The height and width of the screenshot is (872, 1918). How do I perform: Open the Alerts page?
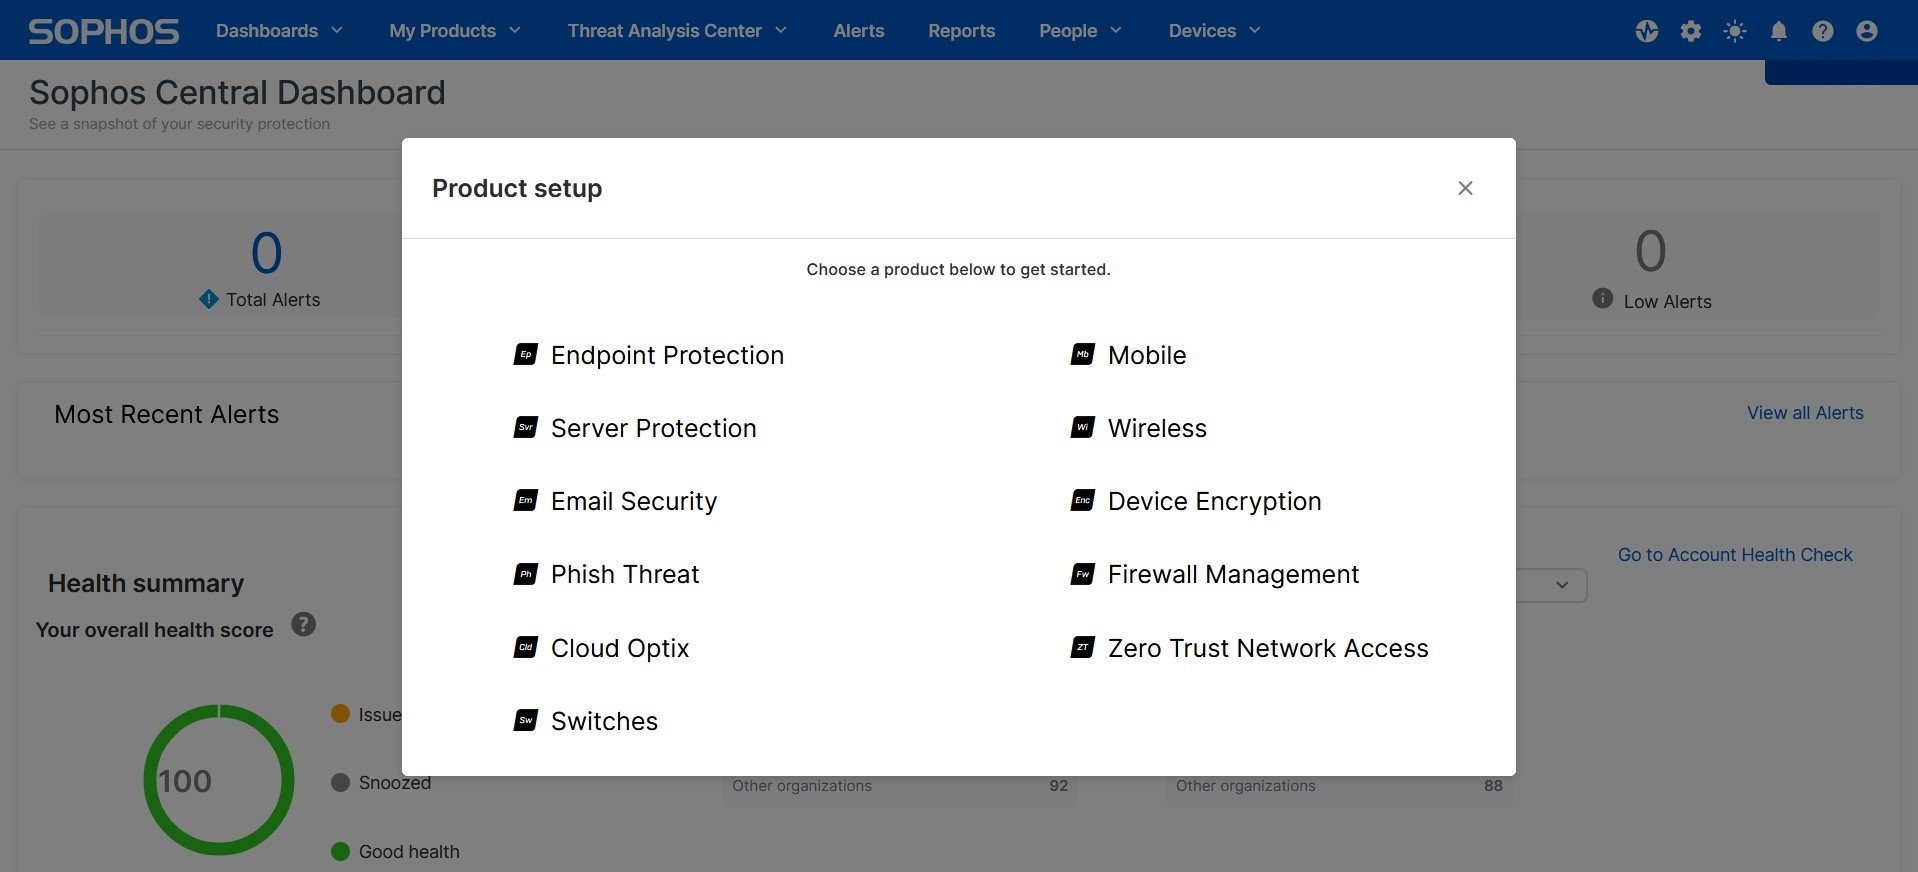tap(859, 31)
